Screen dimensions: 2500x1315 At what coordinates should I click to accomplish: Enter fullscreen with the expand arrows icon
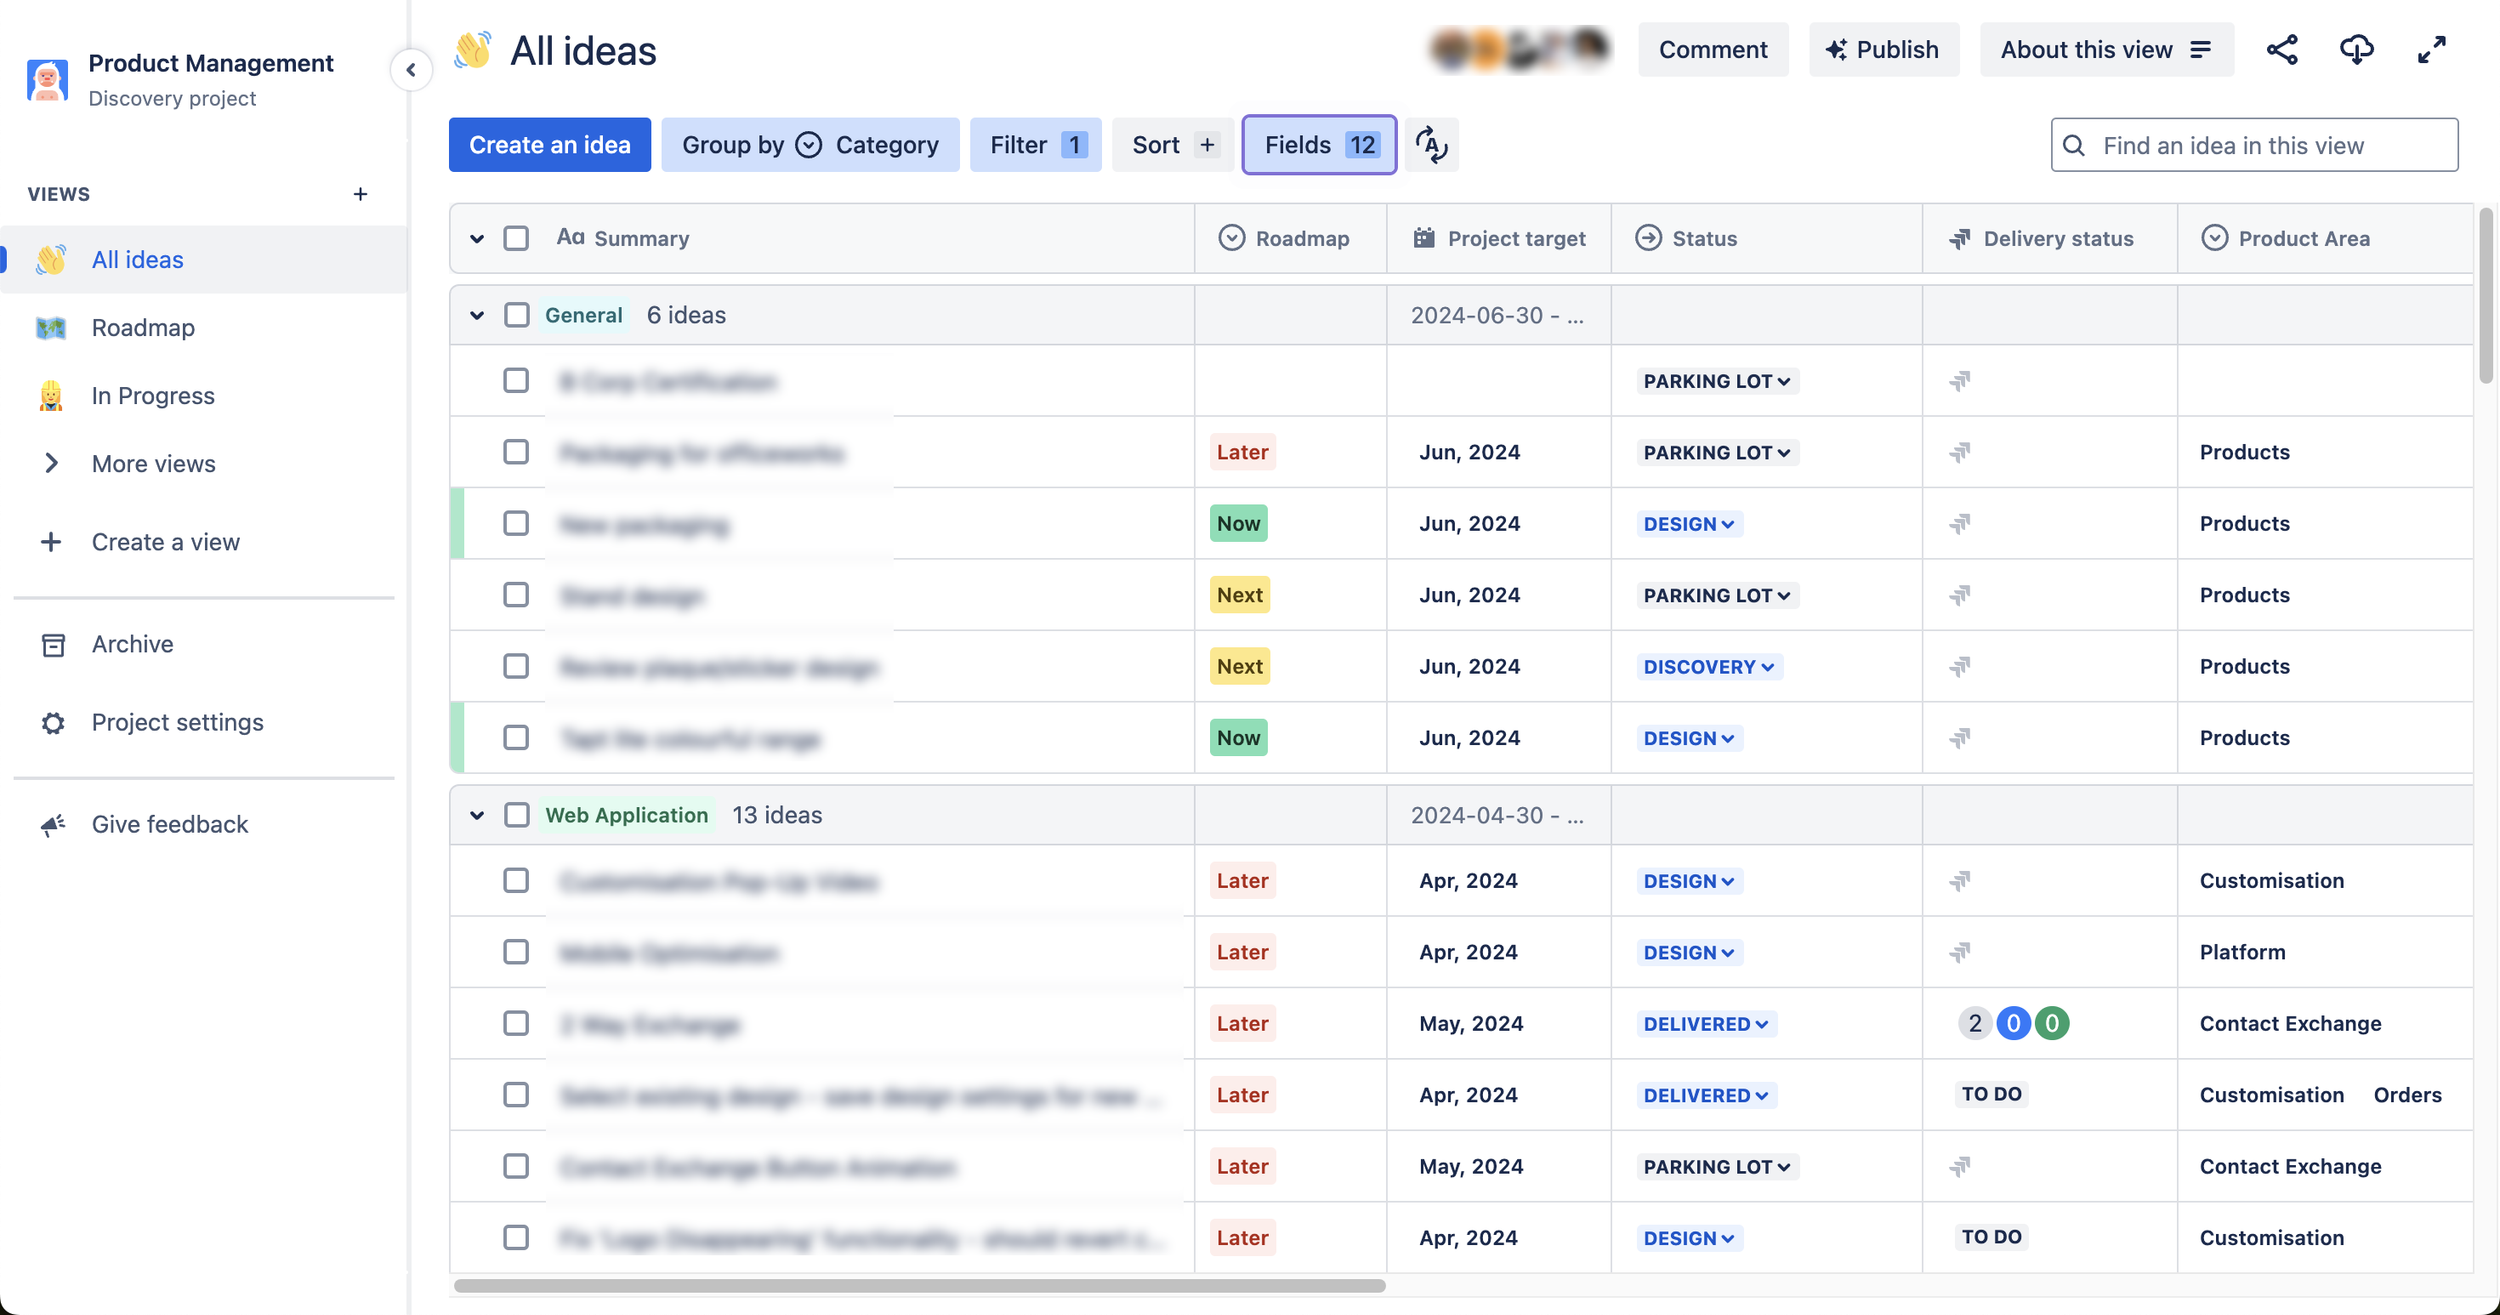coord(2431,49)
